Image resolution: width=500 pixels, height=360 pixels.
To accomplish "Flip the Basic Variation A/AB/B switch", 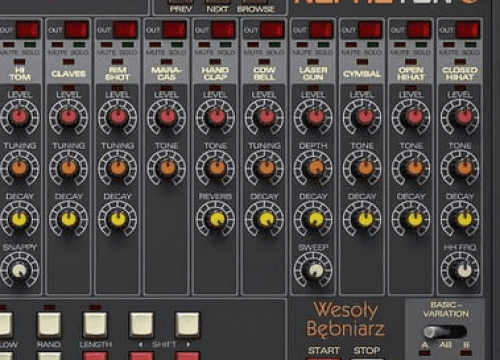I will coord(445,332).
